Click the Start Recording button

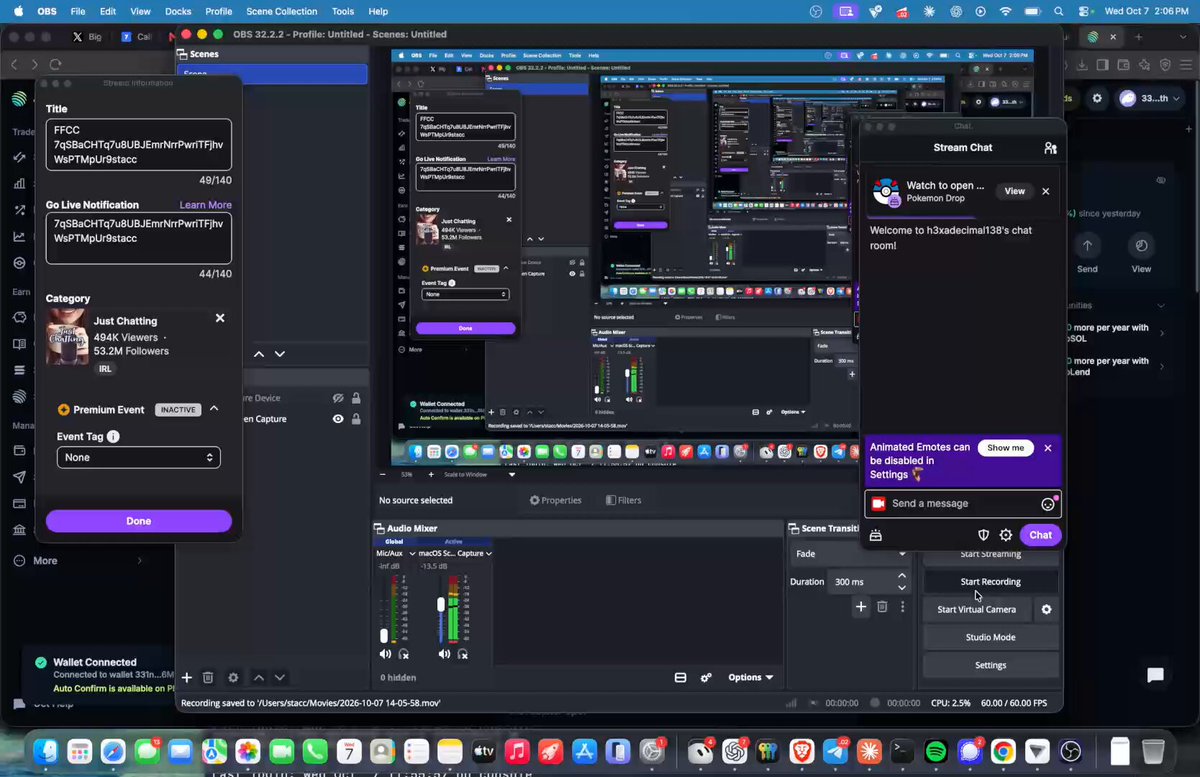point(991,582)
